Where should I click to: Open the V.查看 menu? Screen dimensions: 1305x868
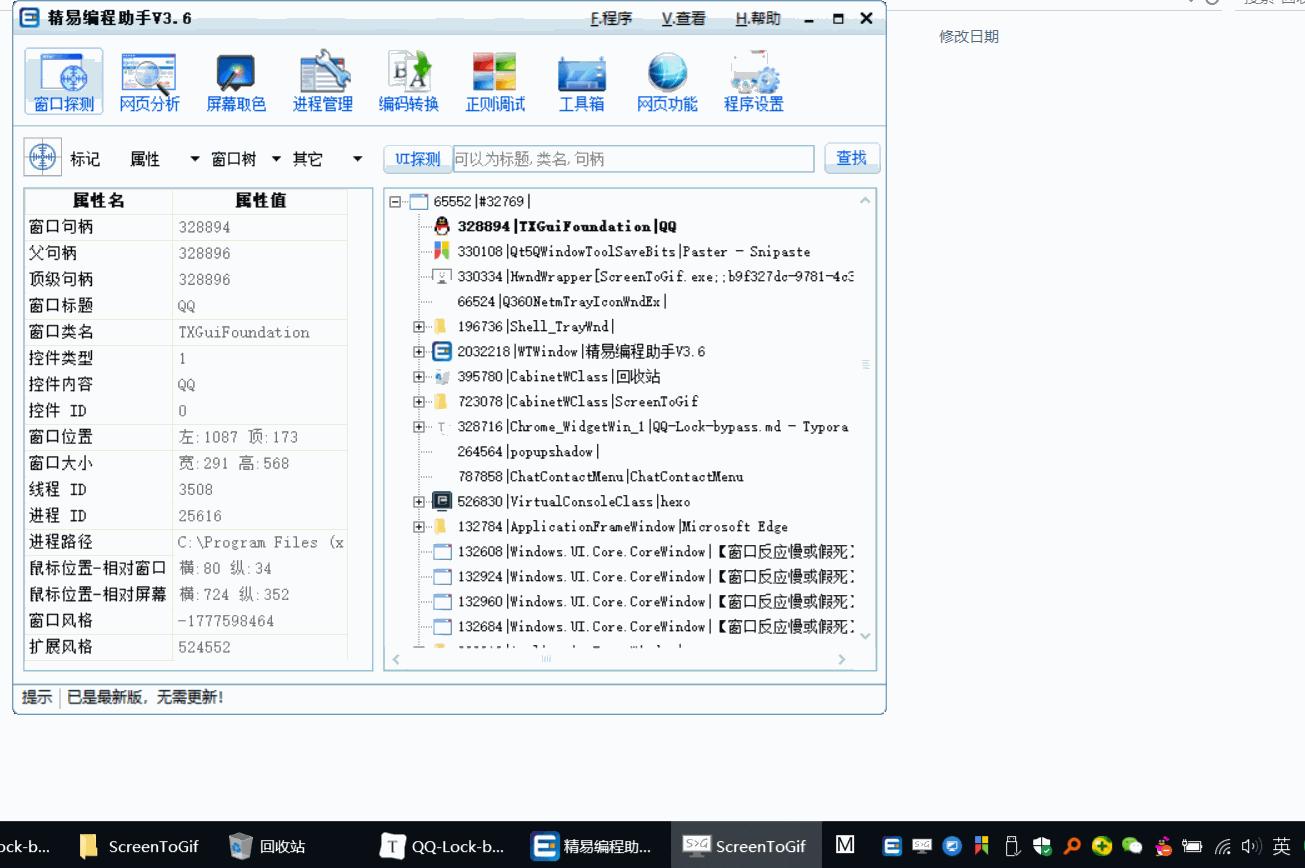(x=683, y=18)
